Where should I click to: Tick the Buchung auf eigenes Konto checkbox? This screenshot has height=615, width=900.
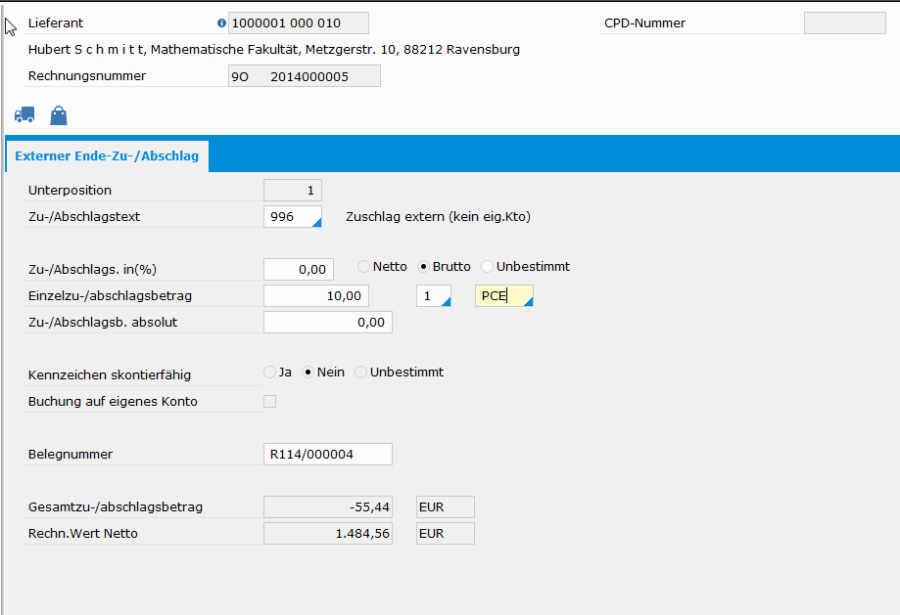[270, 401]
